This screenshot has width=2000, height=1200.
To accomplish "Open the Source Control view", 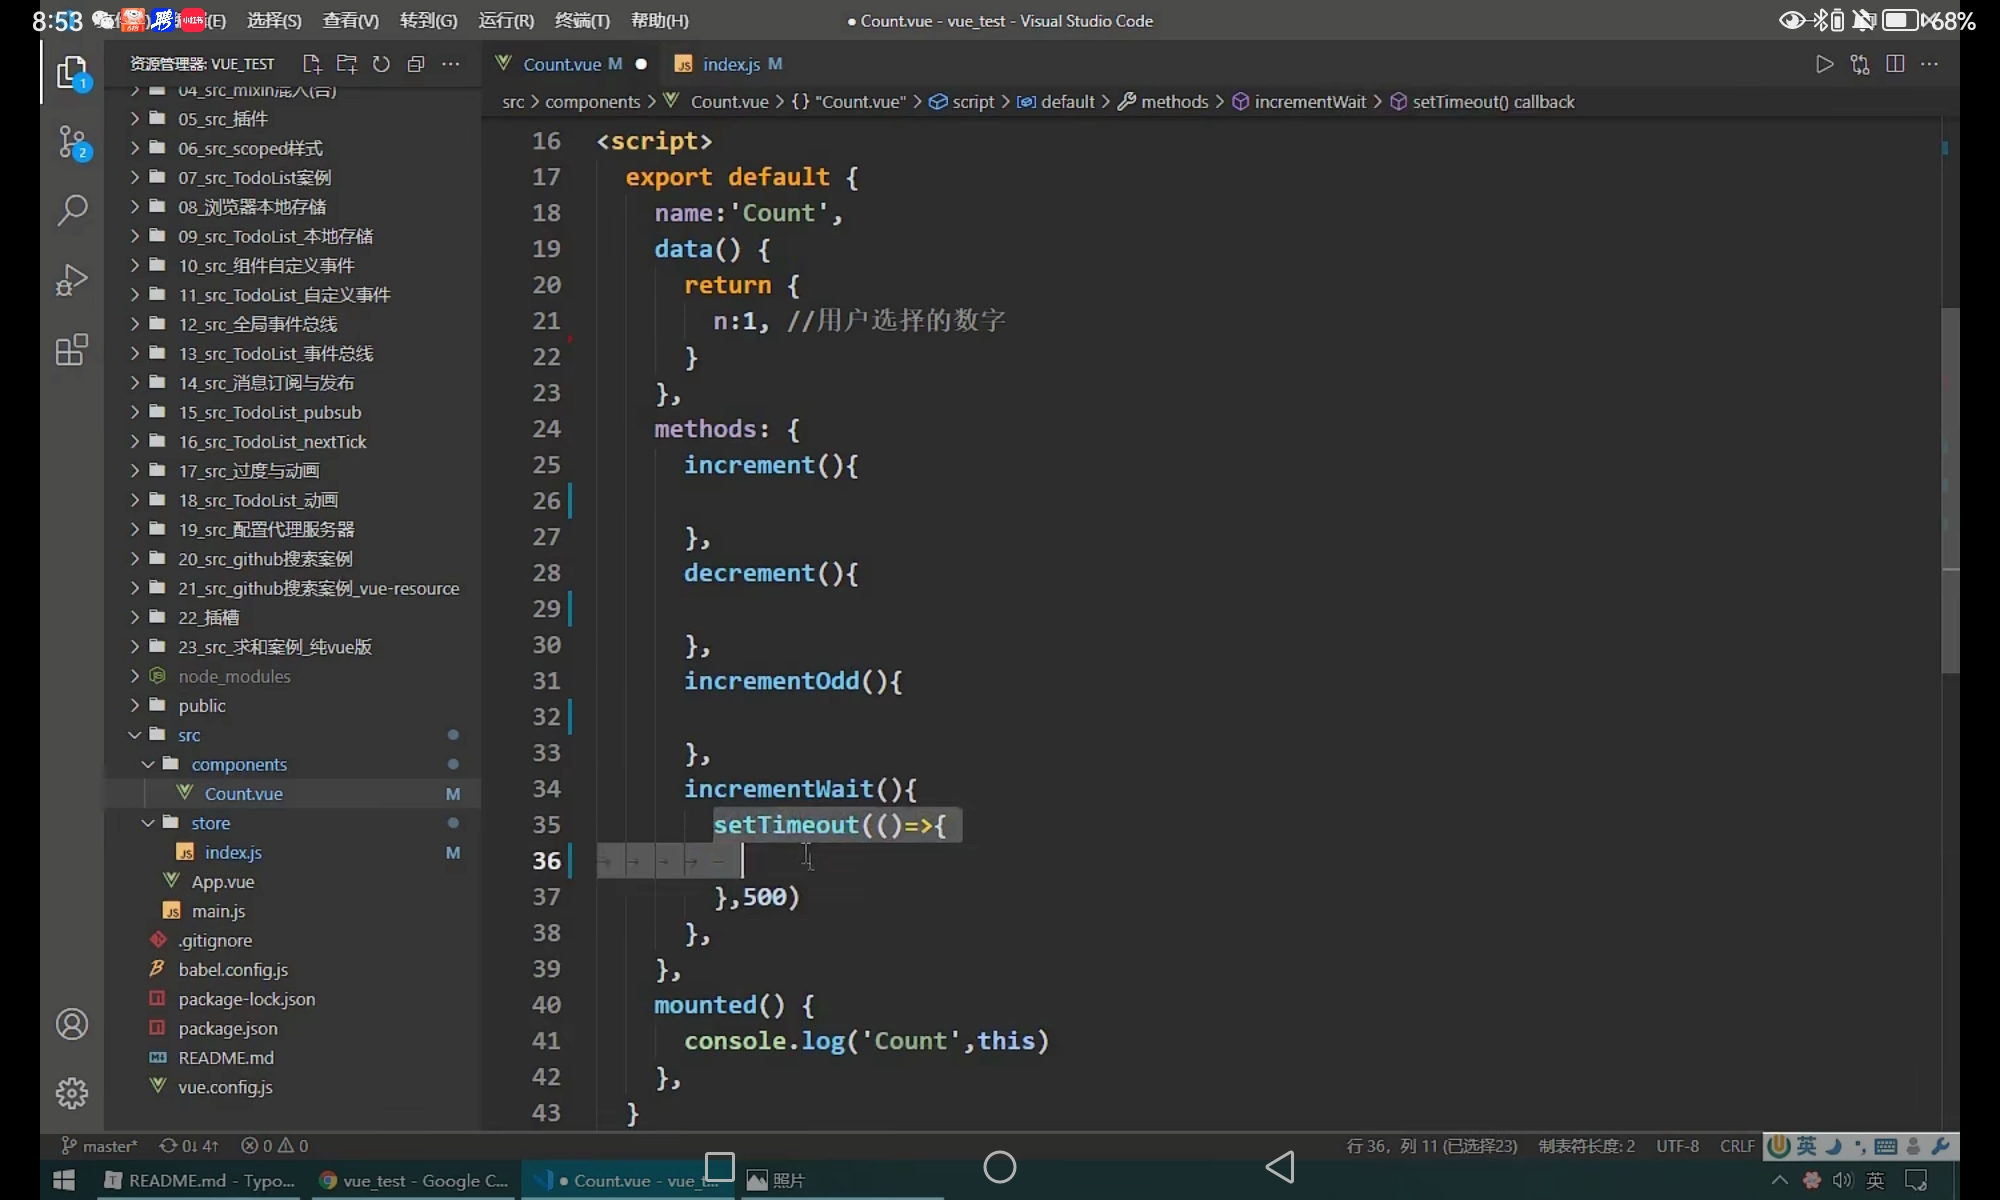I will (x=72, y=142).
